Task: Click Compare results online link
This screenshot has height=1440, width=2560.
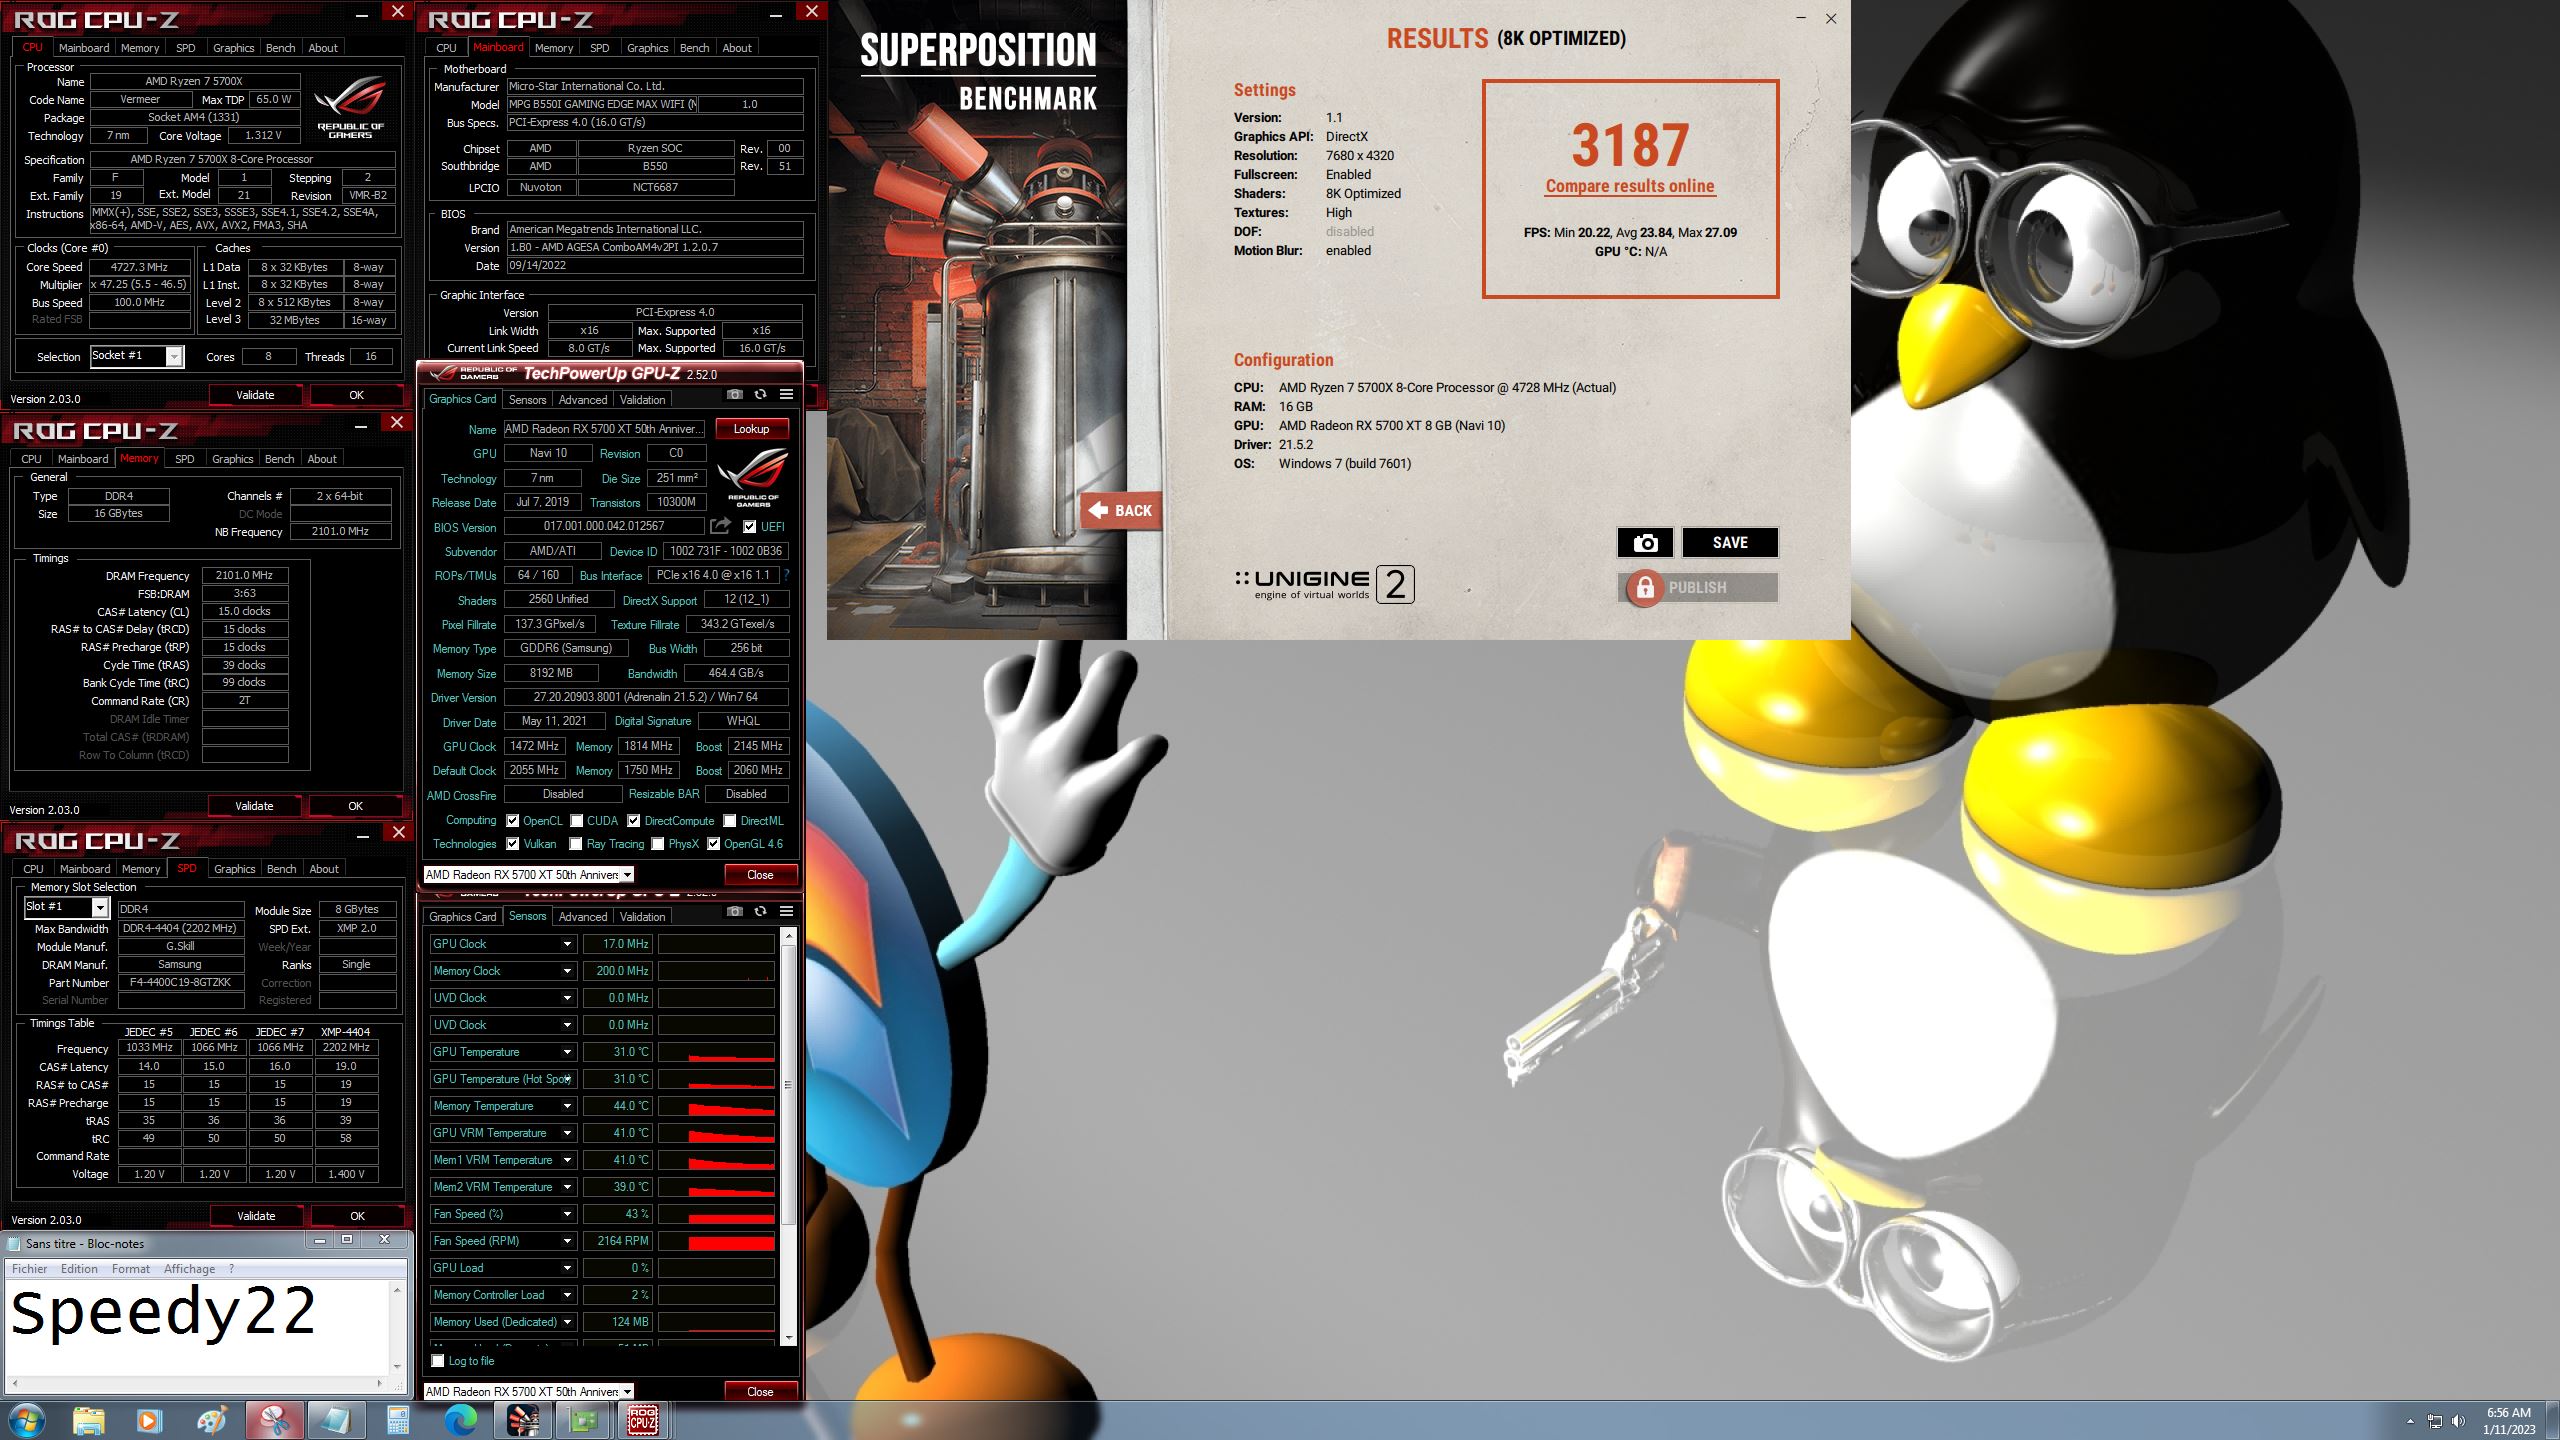Action: coord(1629,186)
